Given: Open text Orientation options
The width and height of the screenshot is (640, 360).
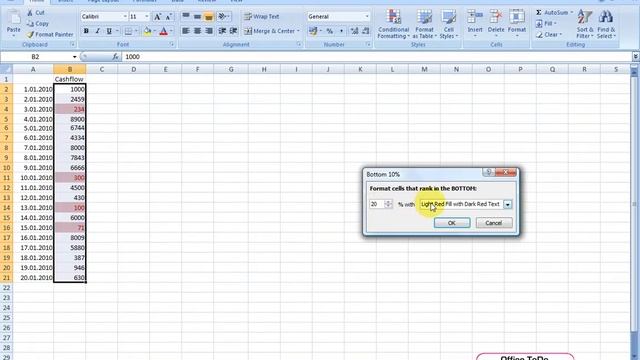Looking at the screenshot, I should (x=223, y=16).
